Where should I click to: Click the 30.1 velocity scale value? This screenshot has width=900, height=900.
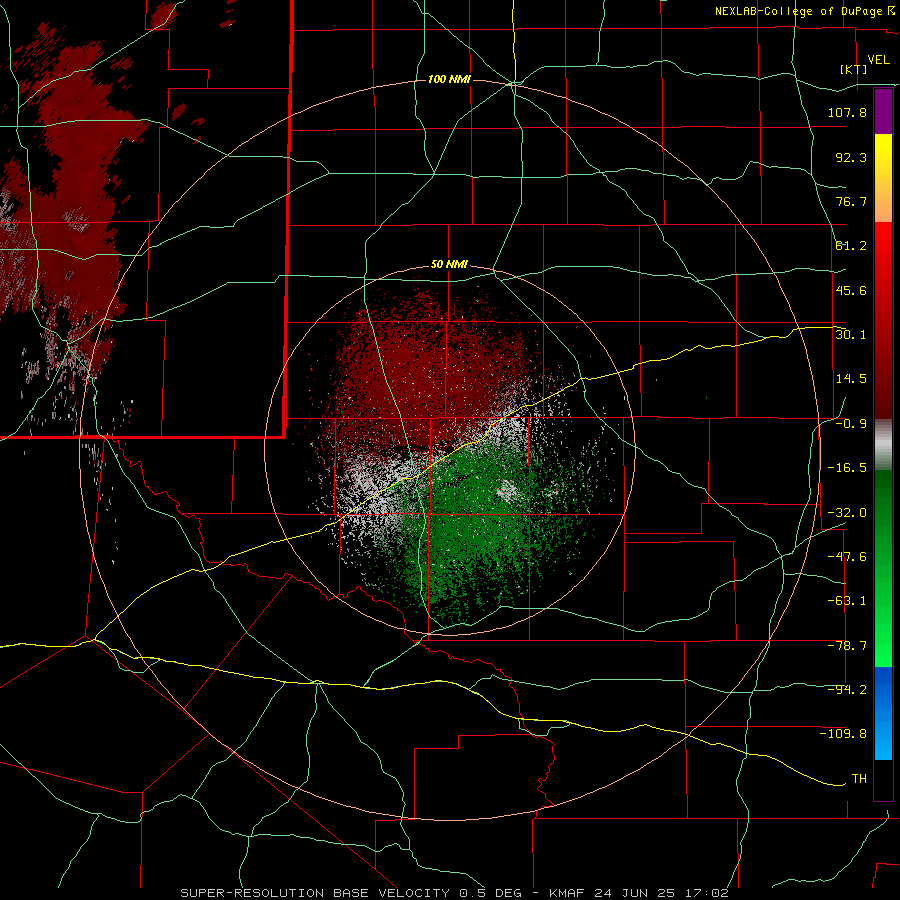click(x=851, y=335)
